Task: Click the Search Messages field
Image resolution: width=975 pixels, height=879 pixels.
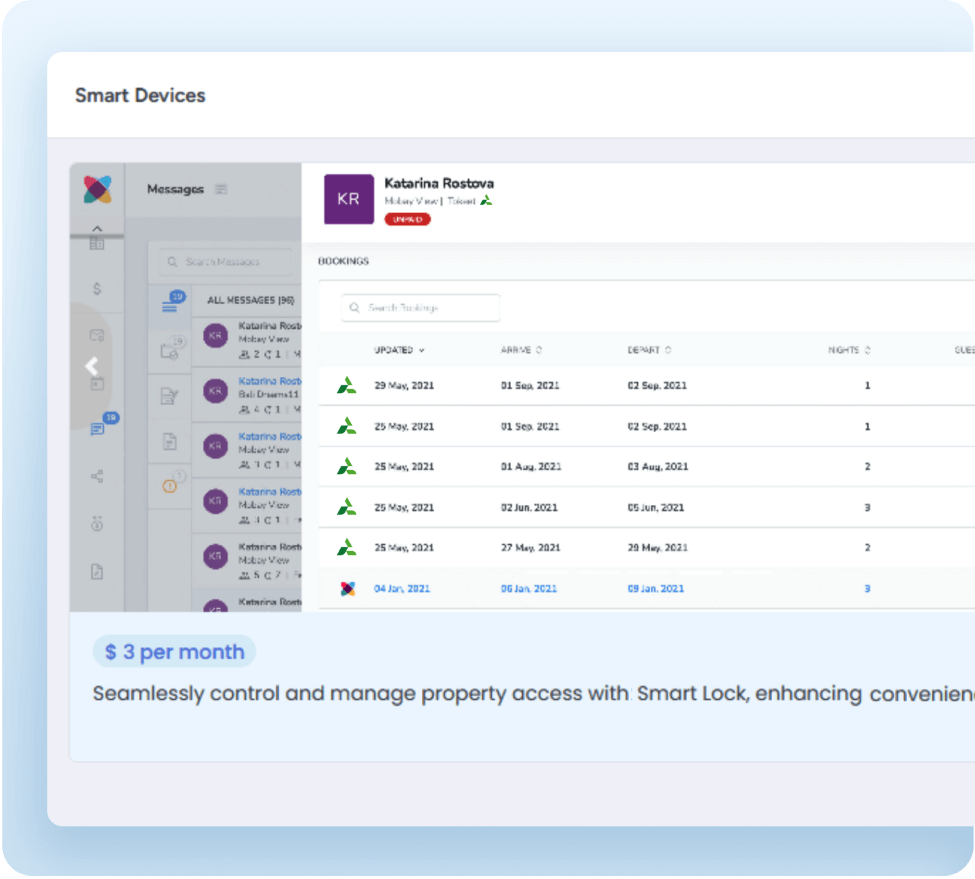Action: [x=225, y=262]
